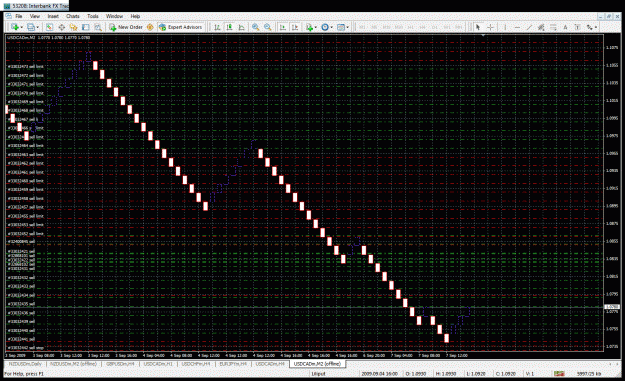Select the D1 timeframe button

[x=434, y=27]
